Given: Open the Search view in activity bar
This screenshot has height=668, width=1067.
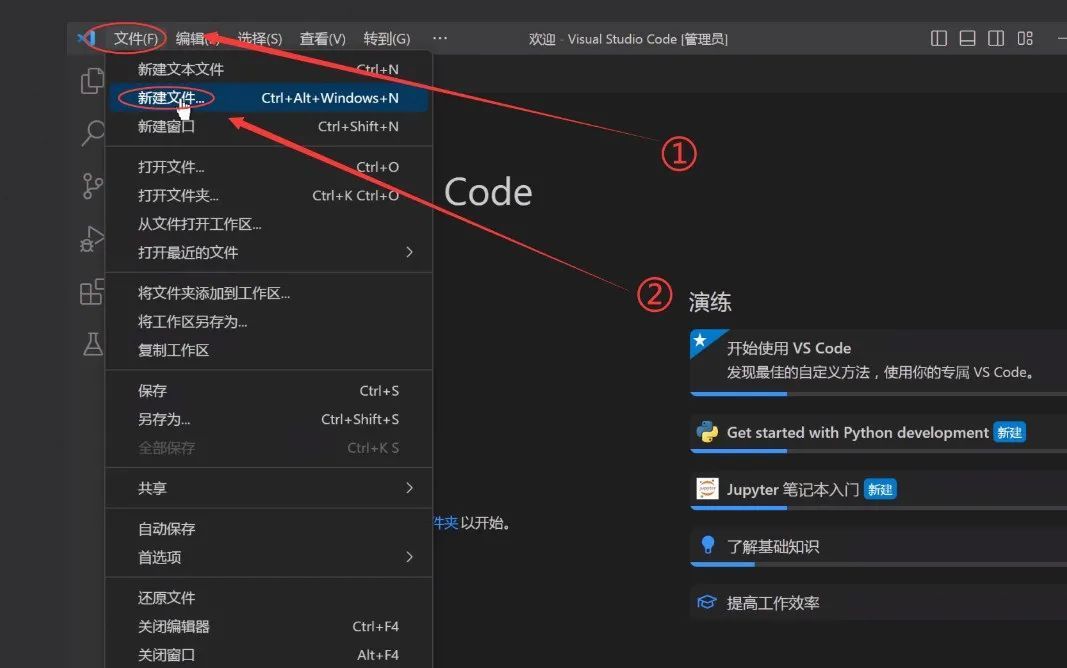Looking at the screenshot, I should (93, 133).
